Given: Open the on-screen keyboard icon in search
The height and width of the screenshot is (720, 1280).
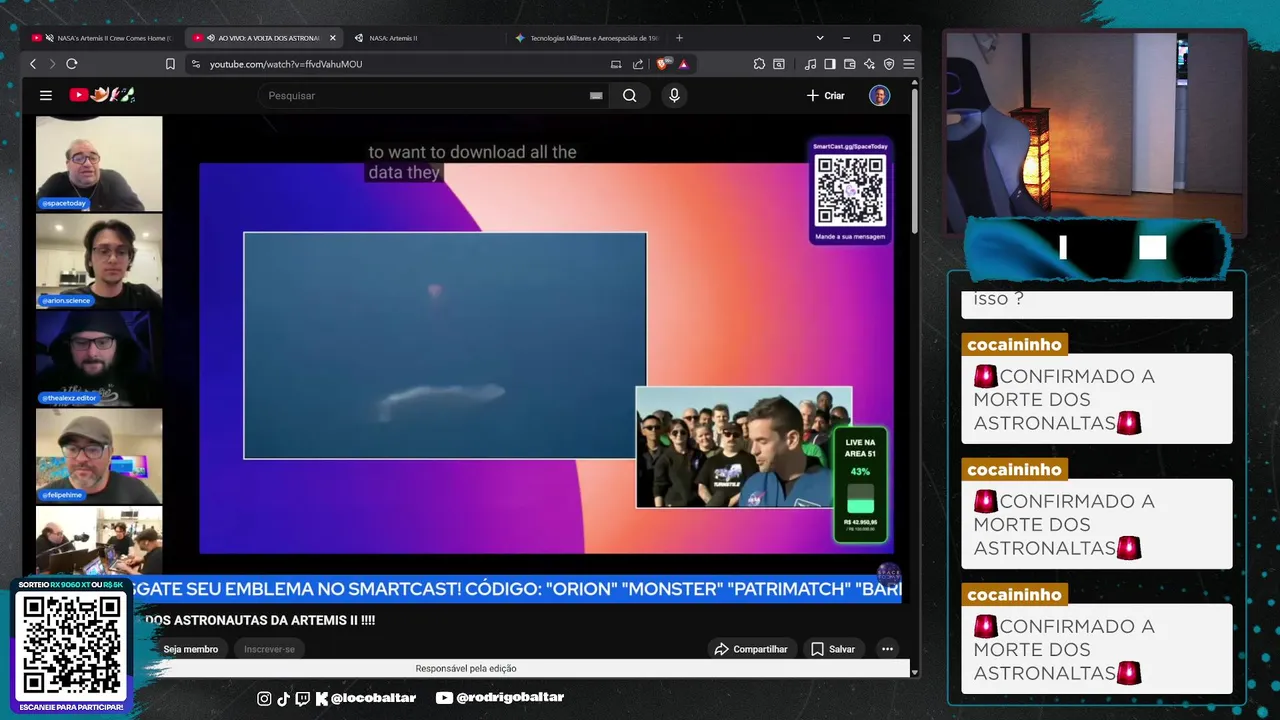Looking at the screenshot, I should [596, 95].
